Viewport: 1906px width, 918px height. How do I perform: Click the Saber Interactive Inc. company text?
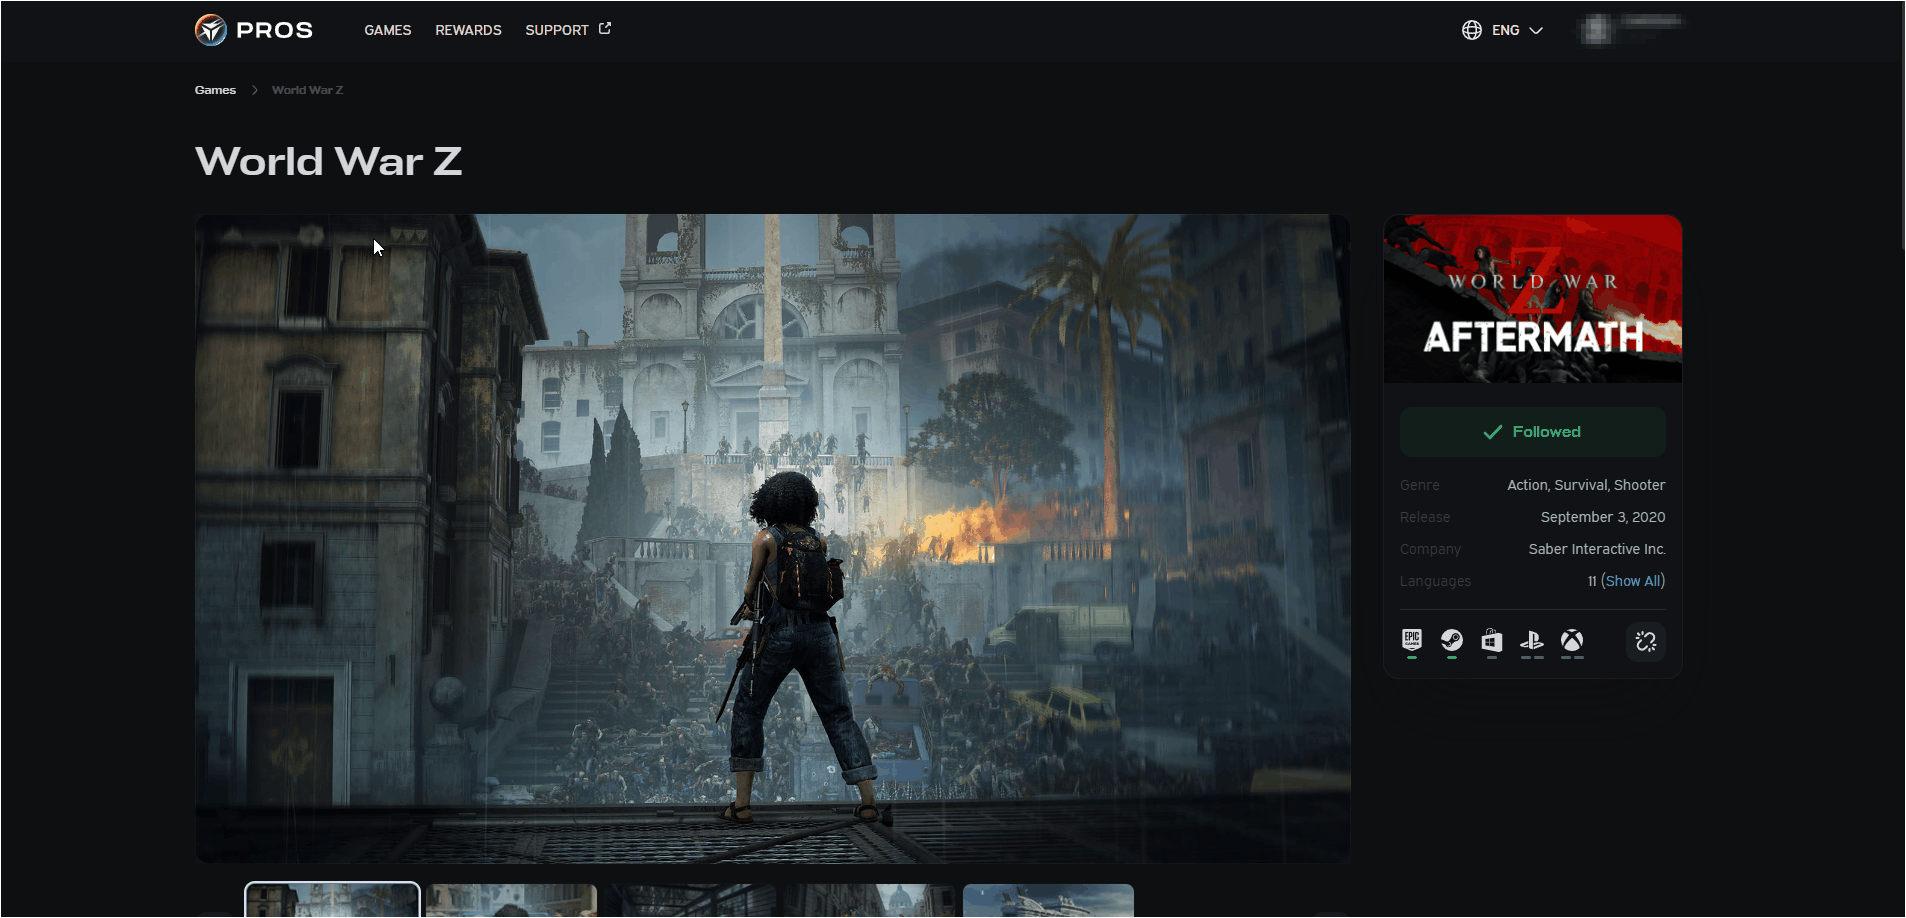(x=1596, y=549)
